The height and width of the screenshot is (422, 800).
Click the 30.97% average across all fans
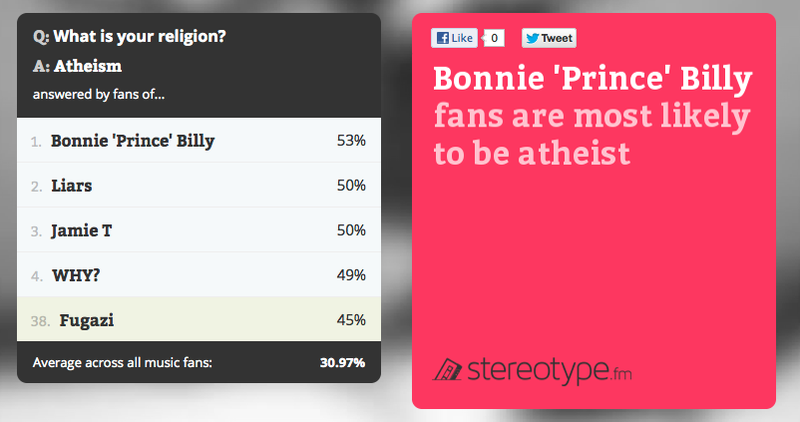pos(342,363)
